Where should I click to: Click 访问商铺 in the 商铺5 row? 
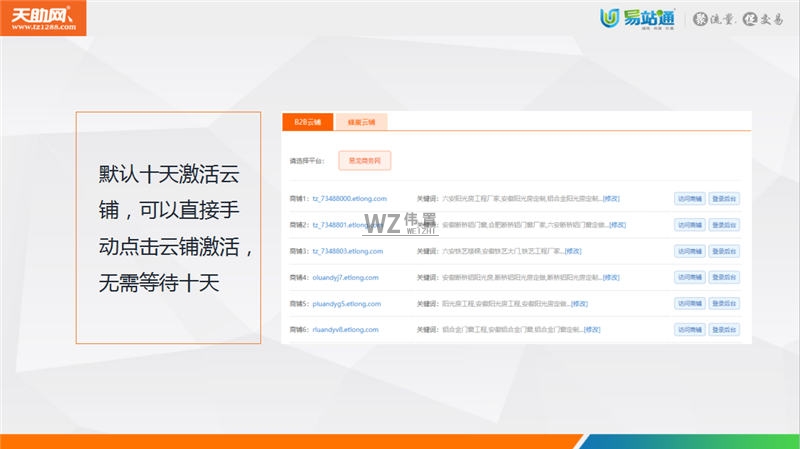(690, 303)
